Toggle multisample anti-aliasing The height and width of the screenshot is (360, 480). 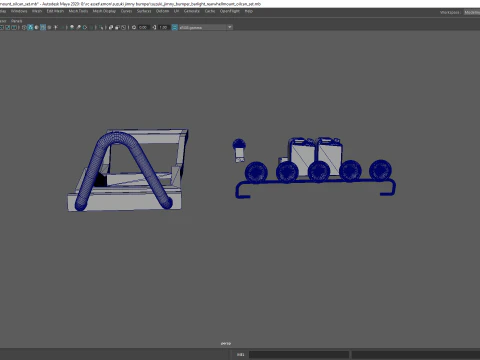coord(85,27)
